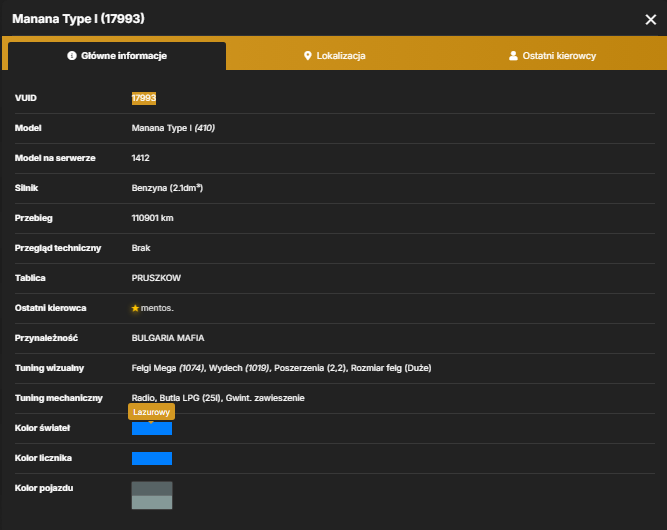667x530 pixels.
Task: Click the Silnik row label
Action: pyautogui.click(x=26, y=188)
